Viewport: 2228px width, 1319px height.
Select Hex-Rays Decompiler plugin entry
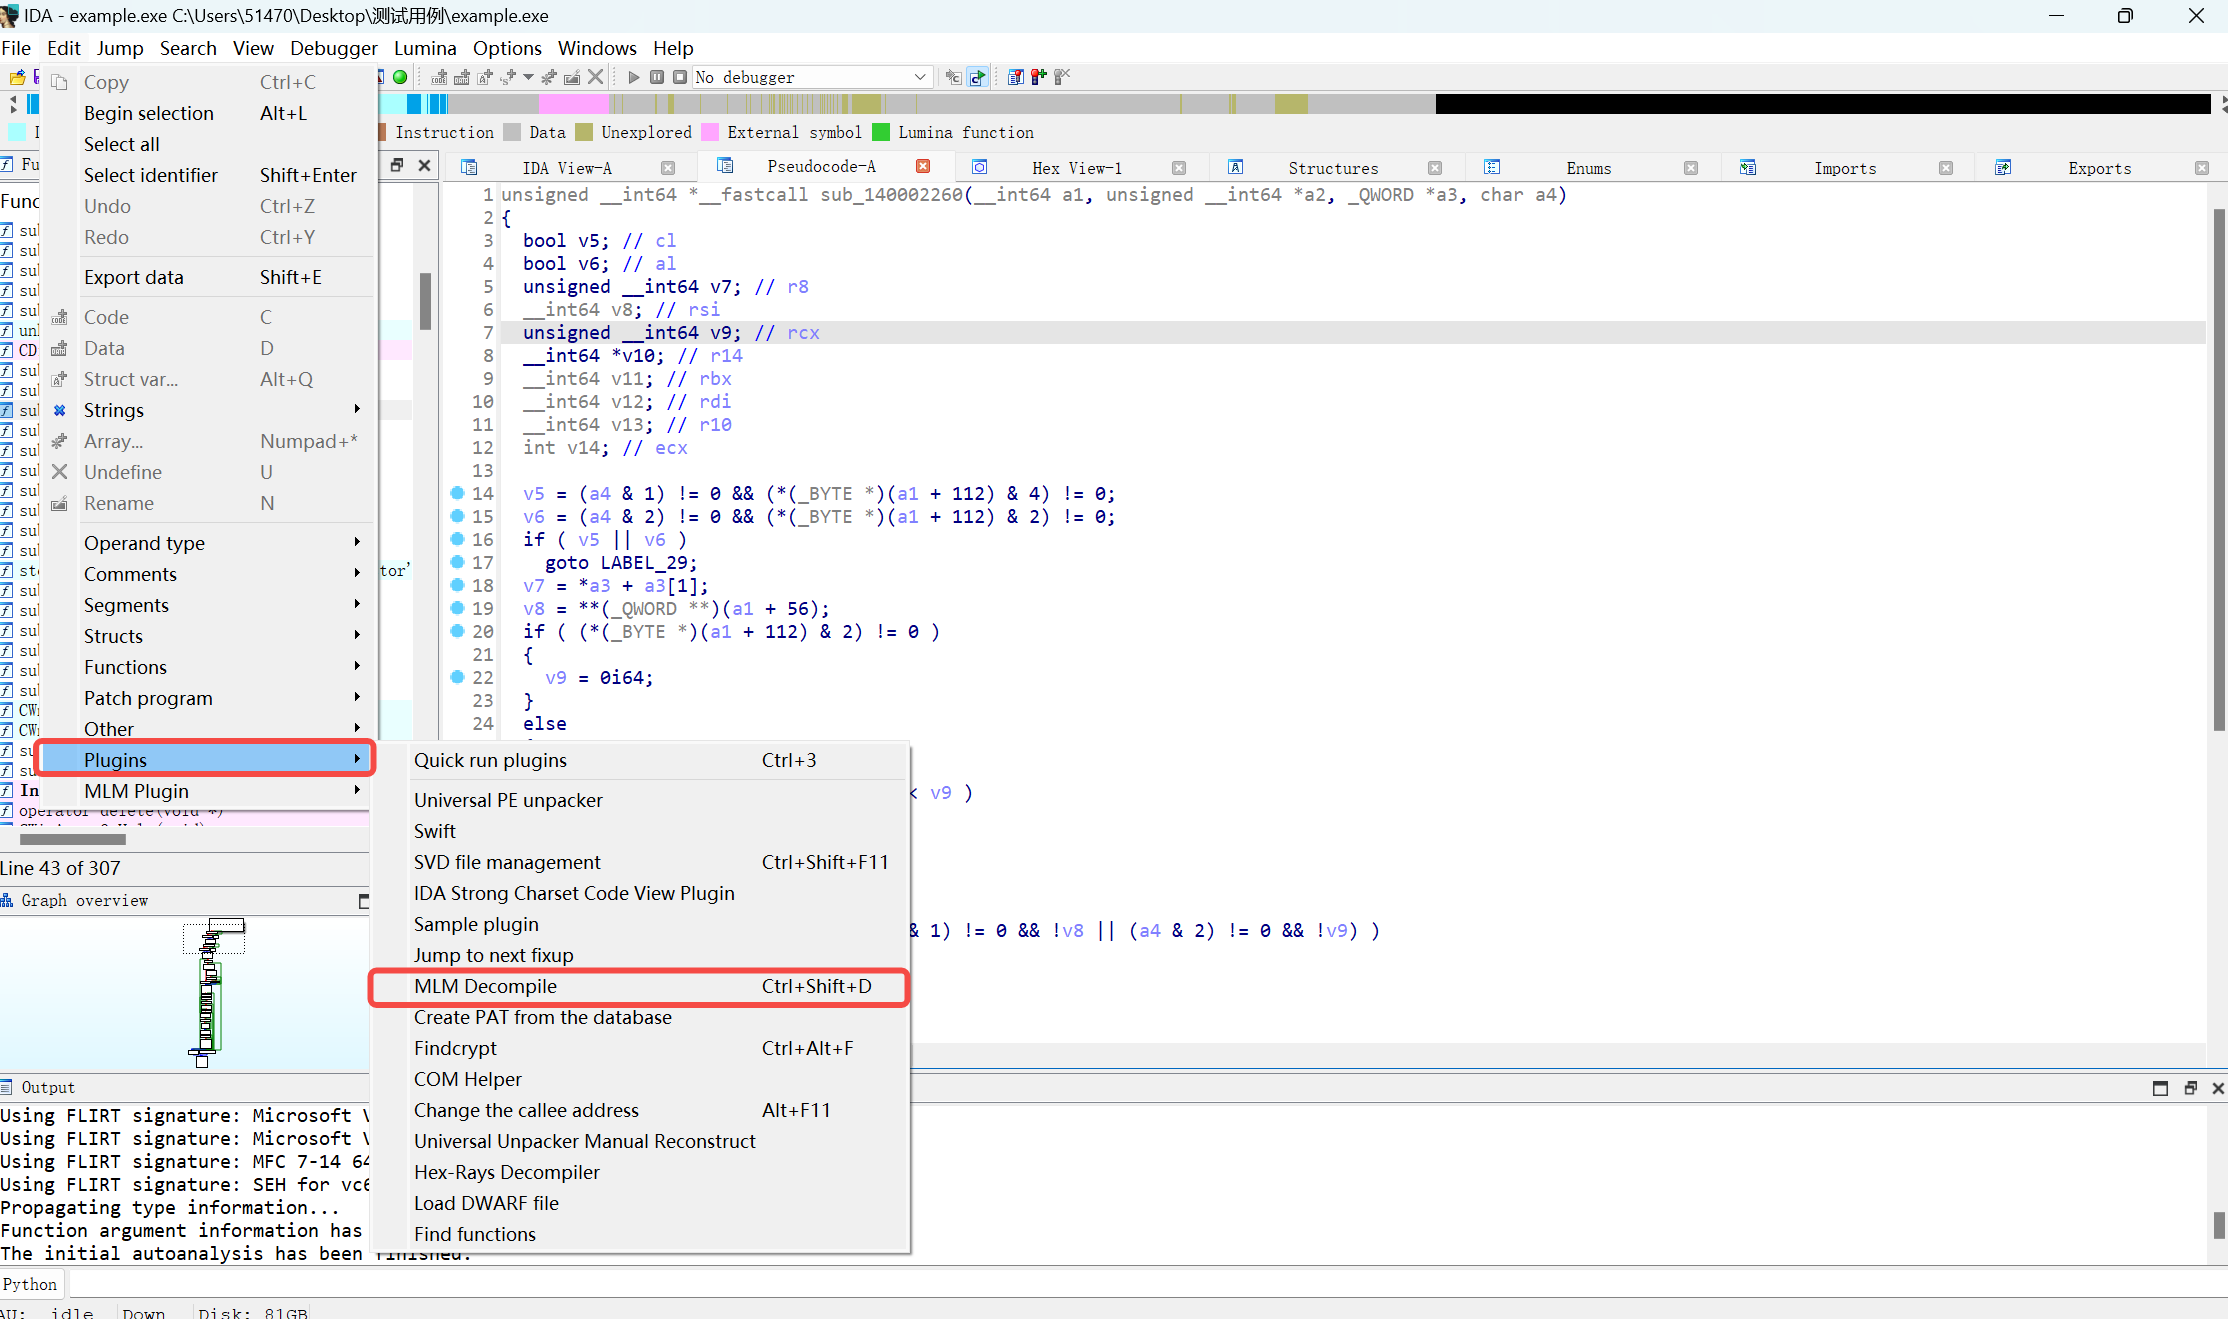640,1172
